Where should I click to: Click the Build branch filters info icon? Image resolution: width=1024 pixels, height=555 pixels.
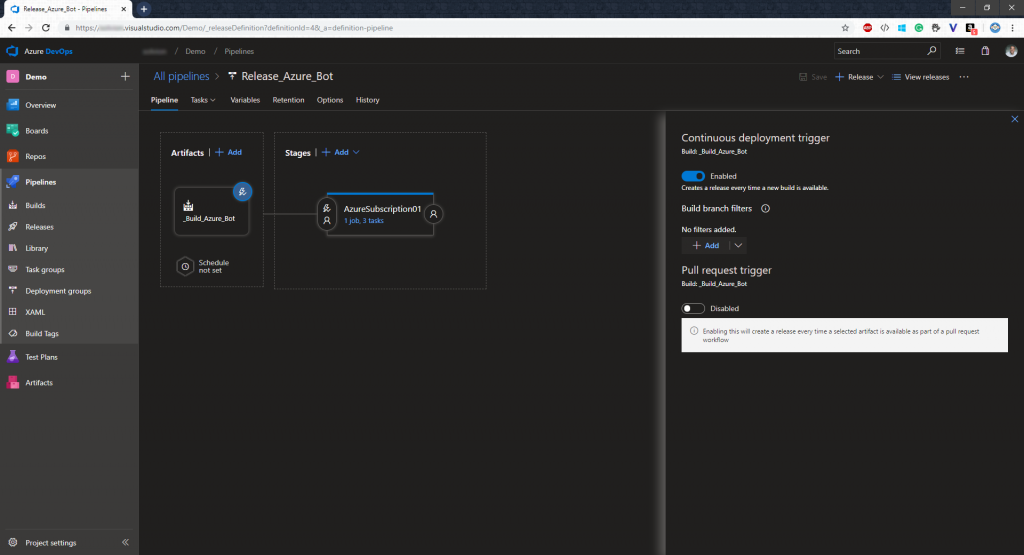point(765,209)
